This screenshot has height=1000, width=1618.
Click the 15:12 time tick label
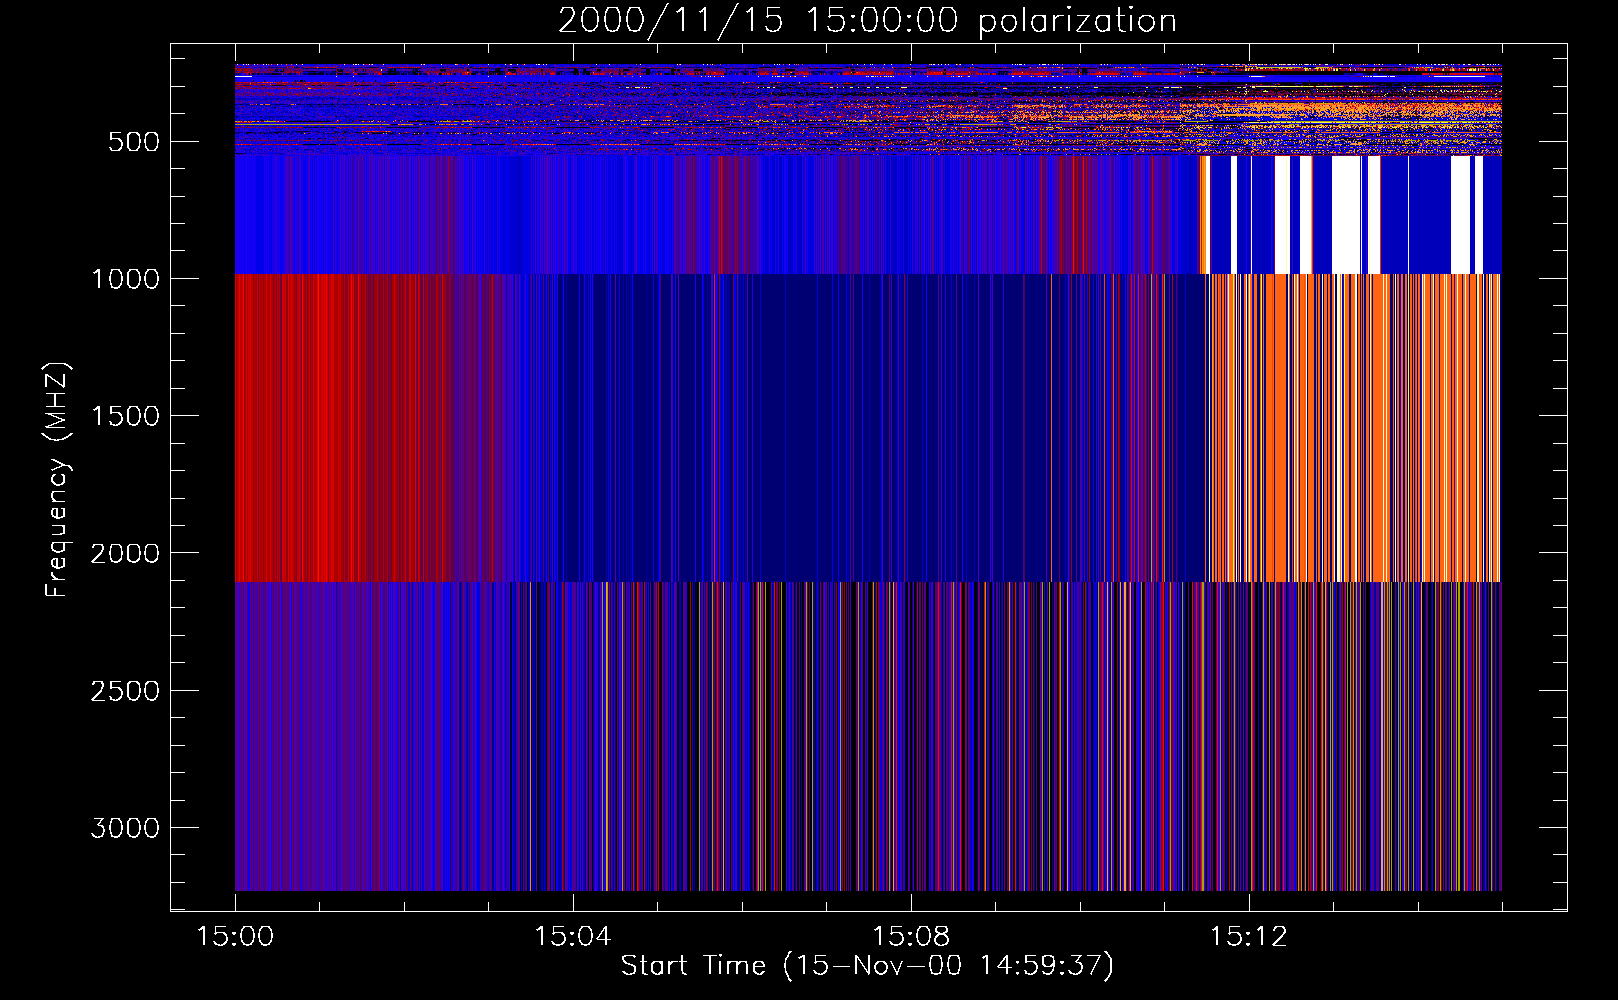tap(1248, 937)
